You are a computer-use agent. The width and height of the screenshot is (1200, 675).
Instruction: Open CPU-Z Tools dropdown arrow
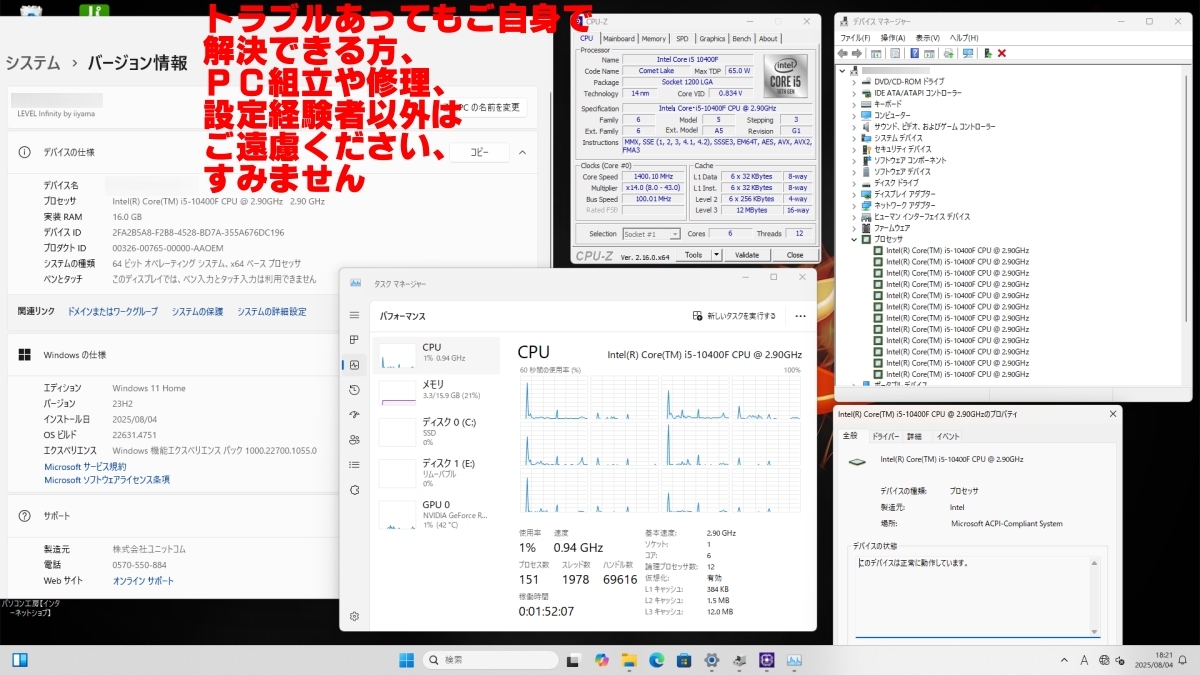[716, 255]
